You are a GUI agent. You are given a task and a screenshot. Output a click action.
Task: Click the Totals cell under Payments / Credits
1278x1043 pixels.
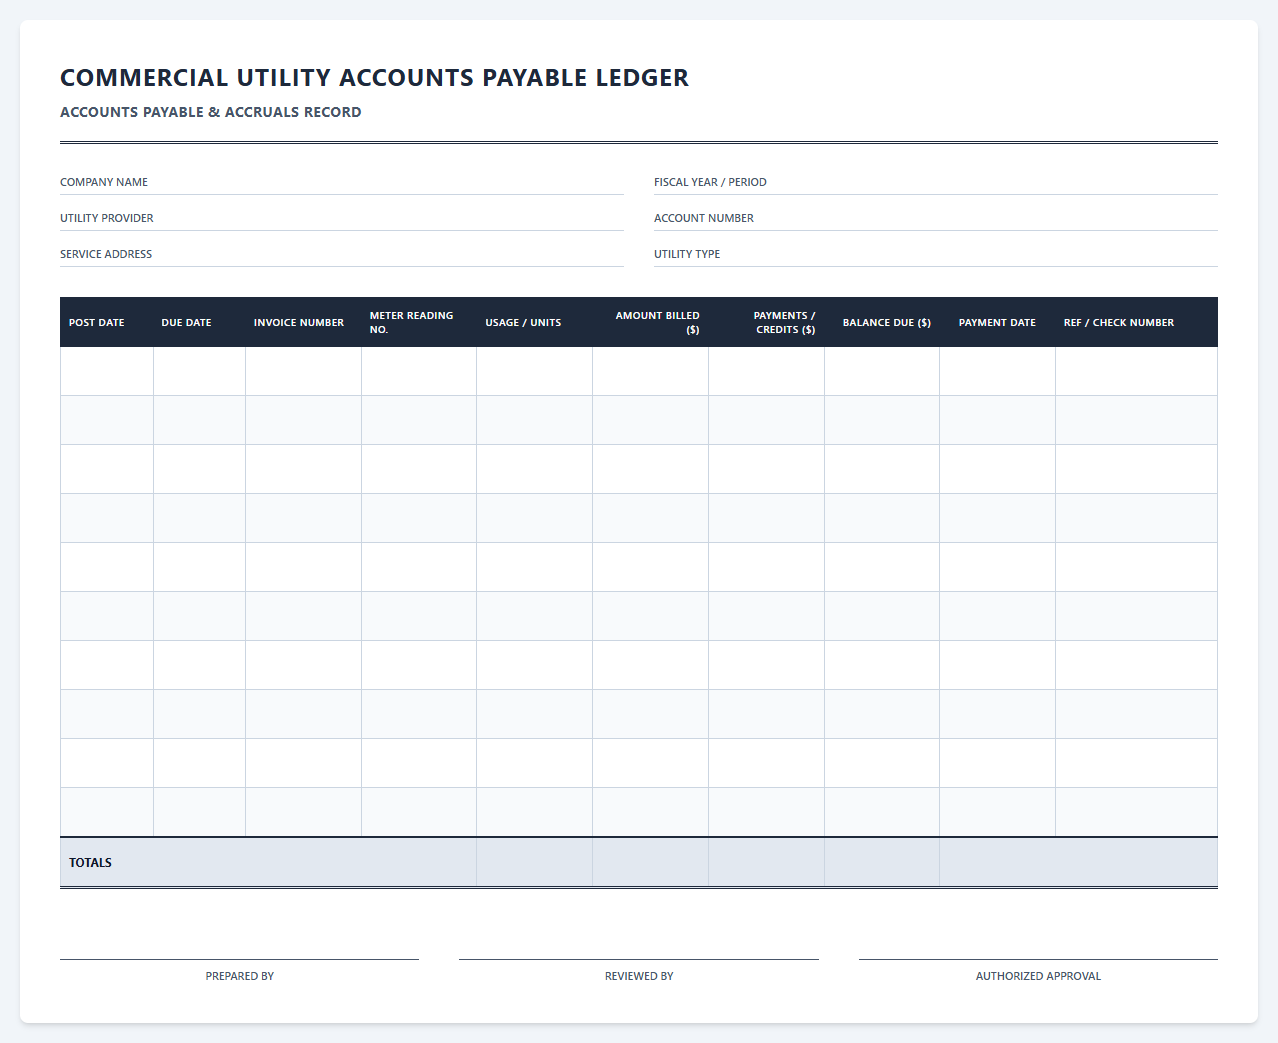[x=767, y=862]
